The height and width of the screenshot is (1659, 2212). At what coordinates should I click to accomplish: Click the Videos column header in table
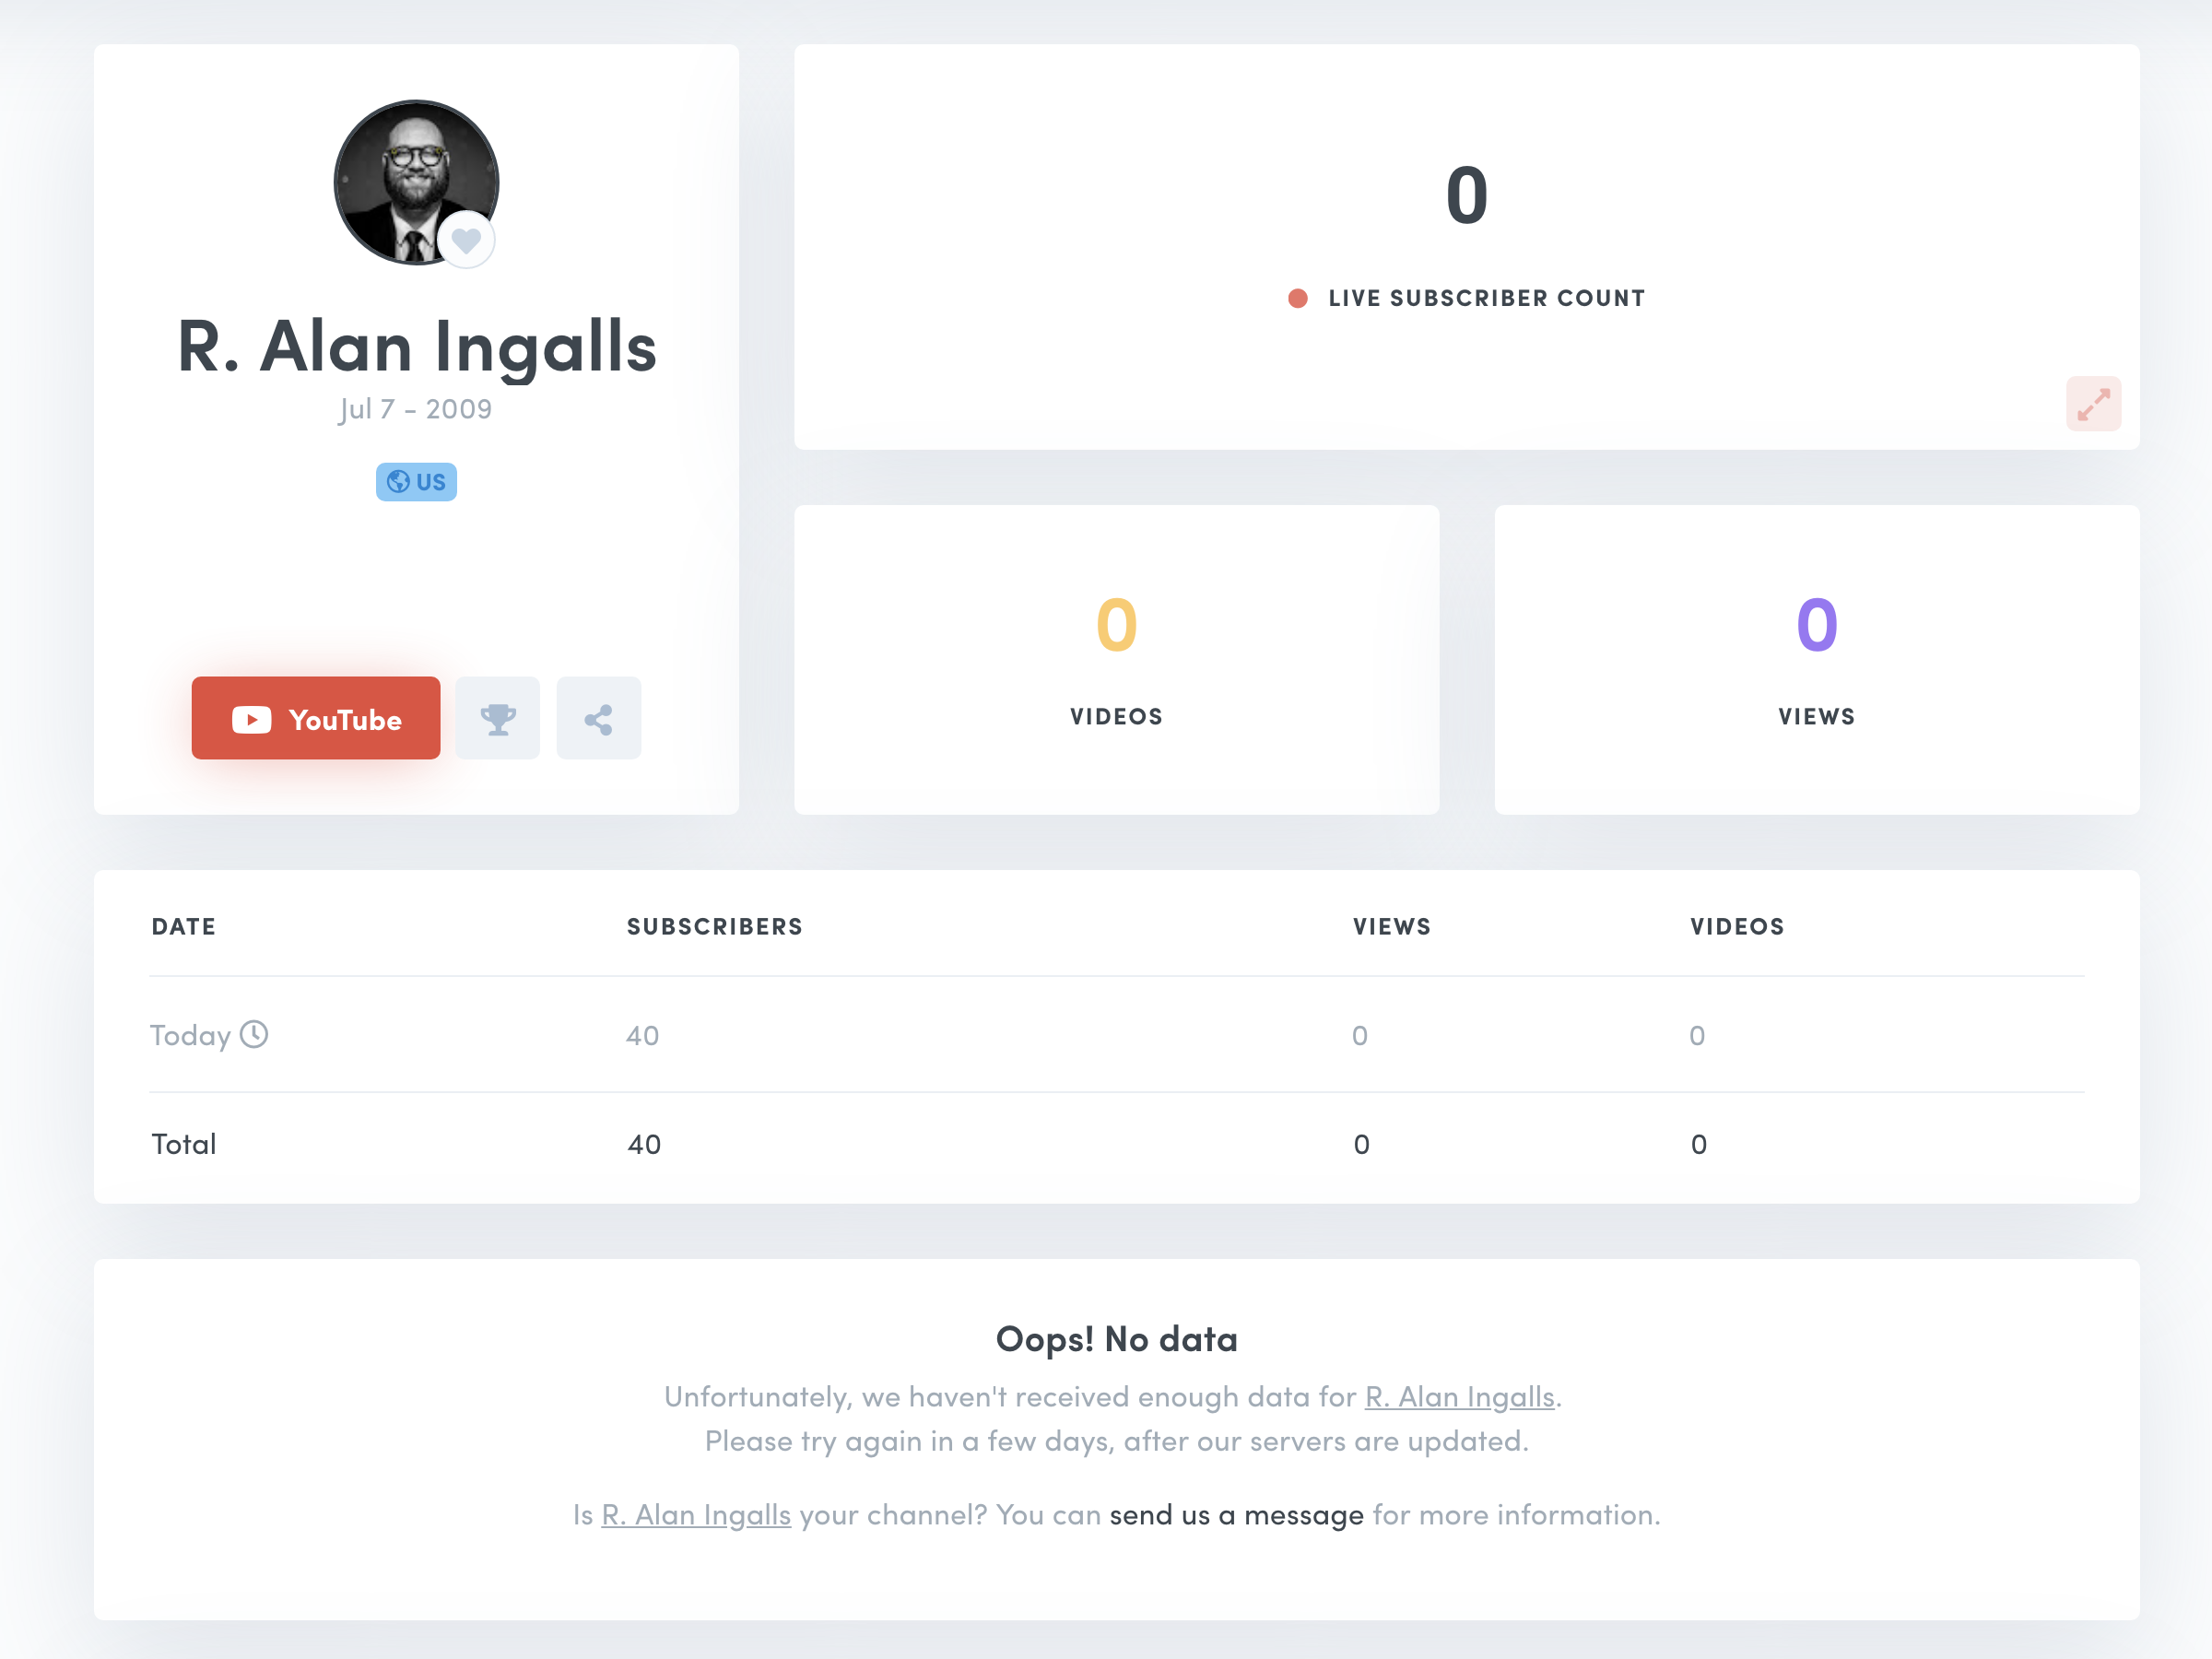pos(1737,927)
